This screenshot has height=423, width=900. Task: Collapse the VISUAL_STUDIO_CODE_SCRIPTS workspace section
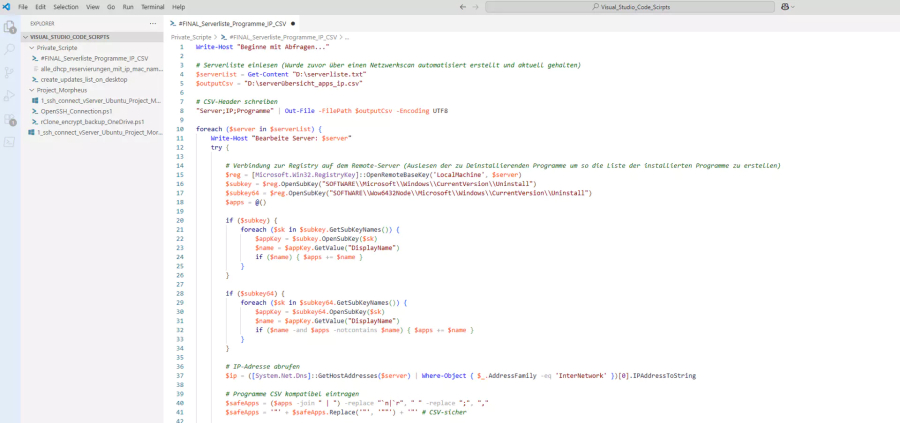(69, 36)
